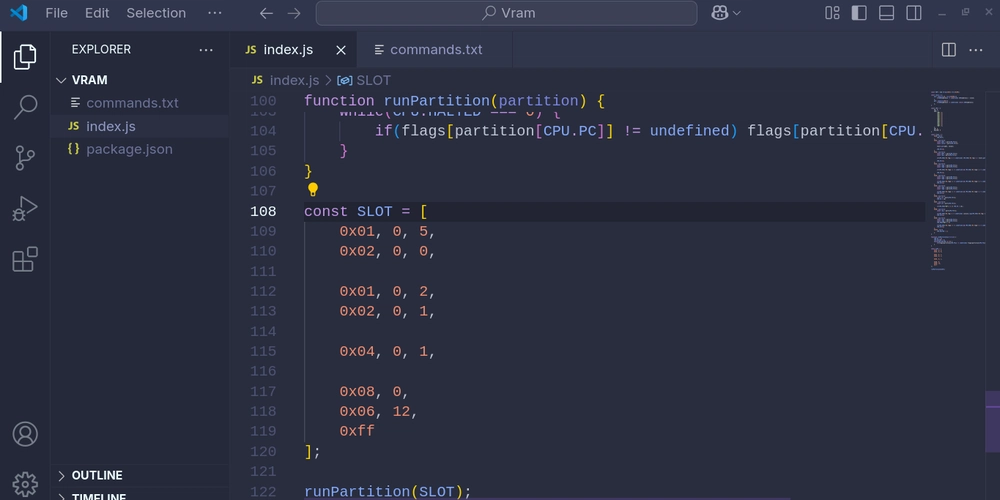Click the minimap code overview
This screenshot has height=500, width=1000.
[960, 180]
